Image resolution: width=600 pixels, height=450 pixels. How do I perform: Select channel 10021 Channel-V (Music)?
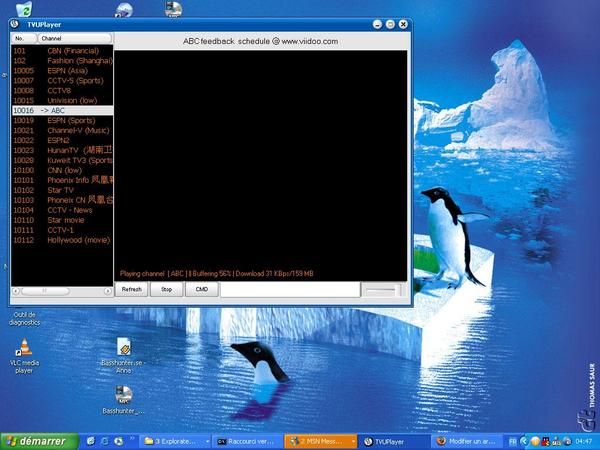tap(62, 130)
